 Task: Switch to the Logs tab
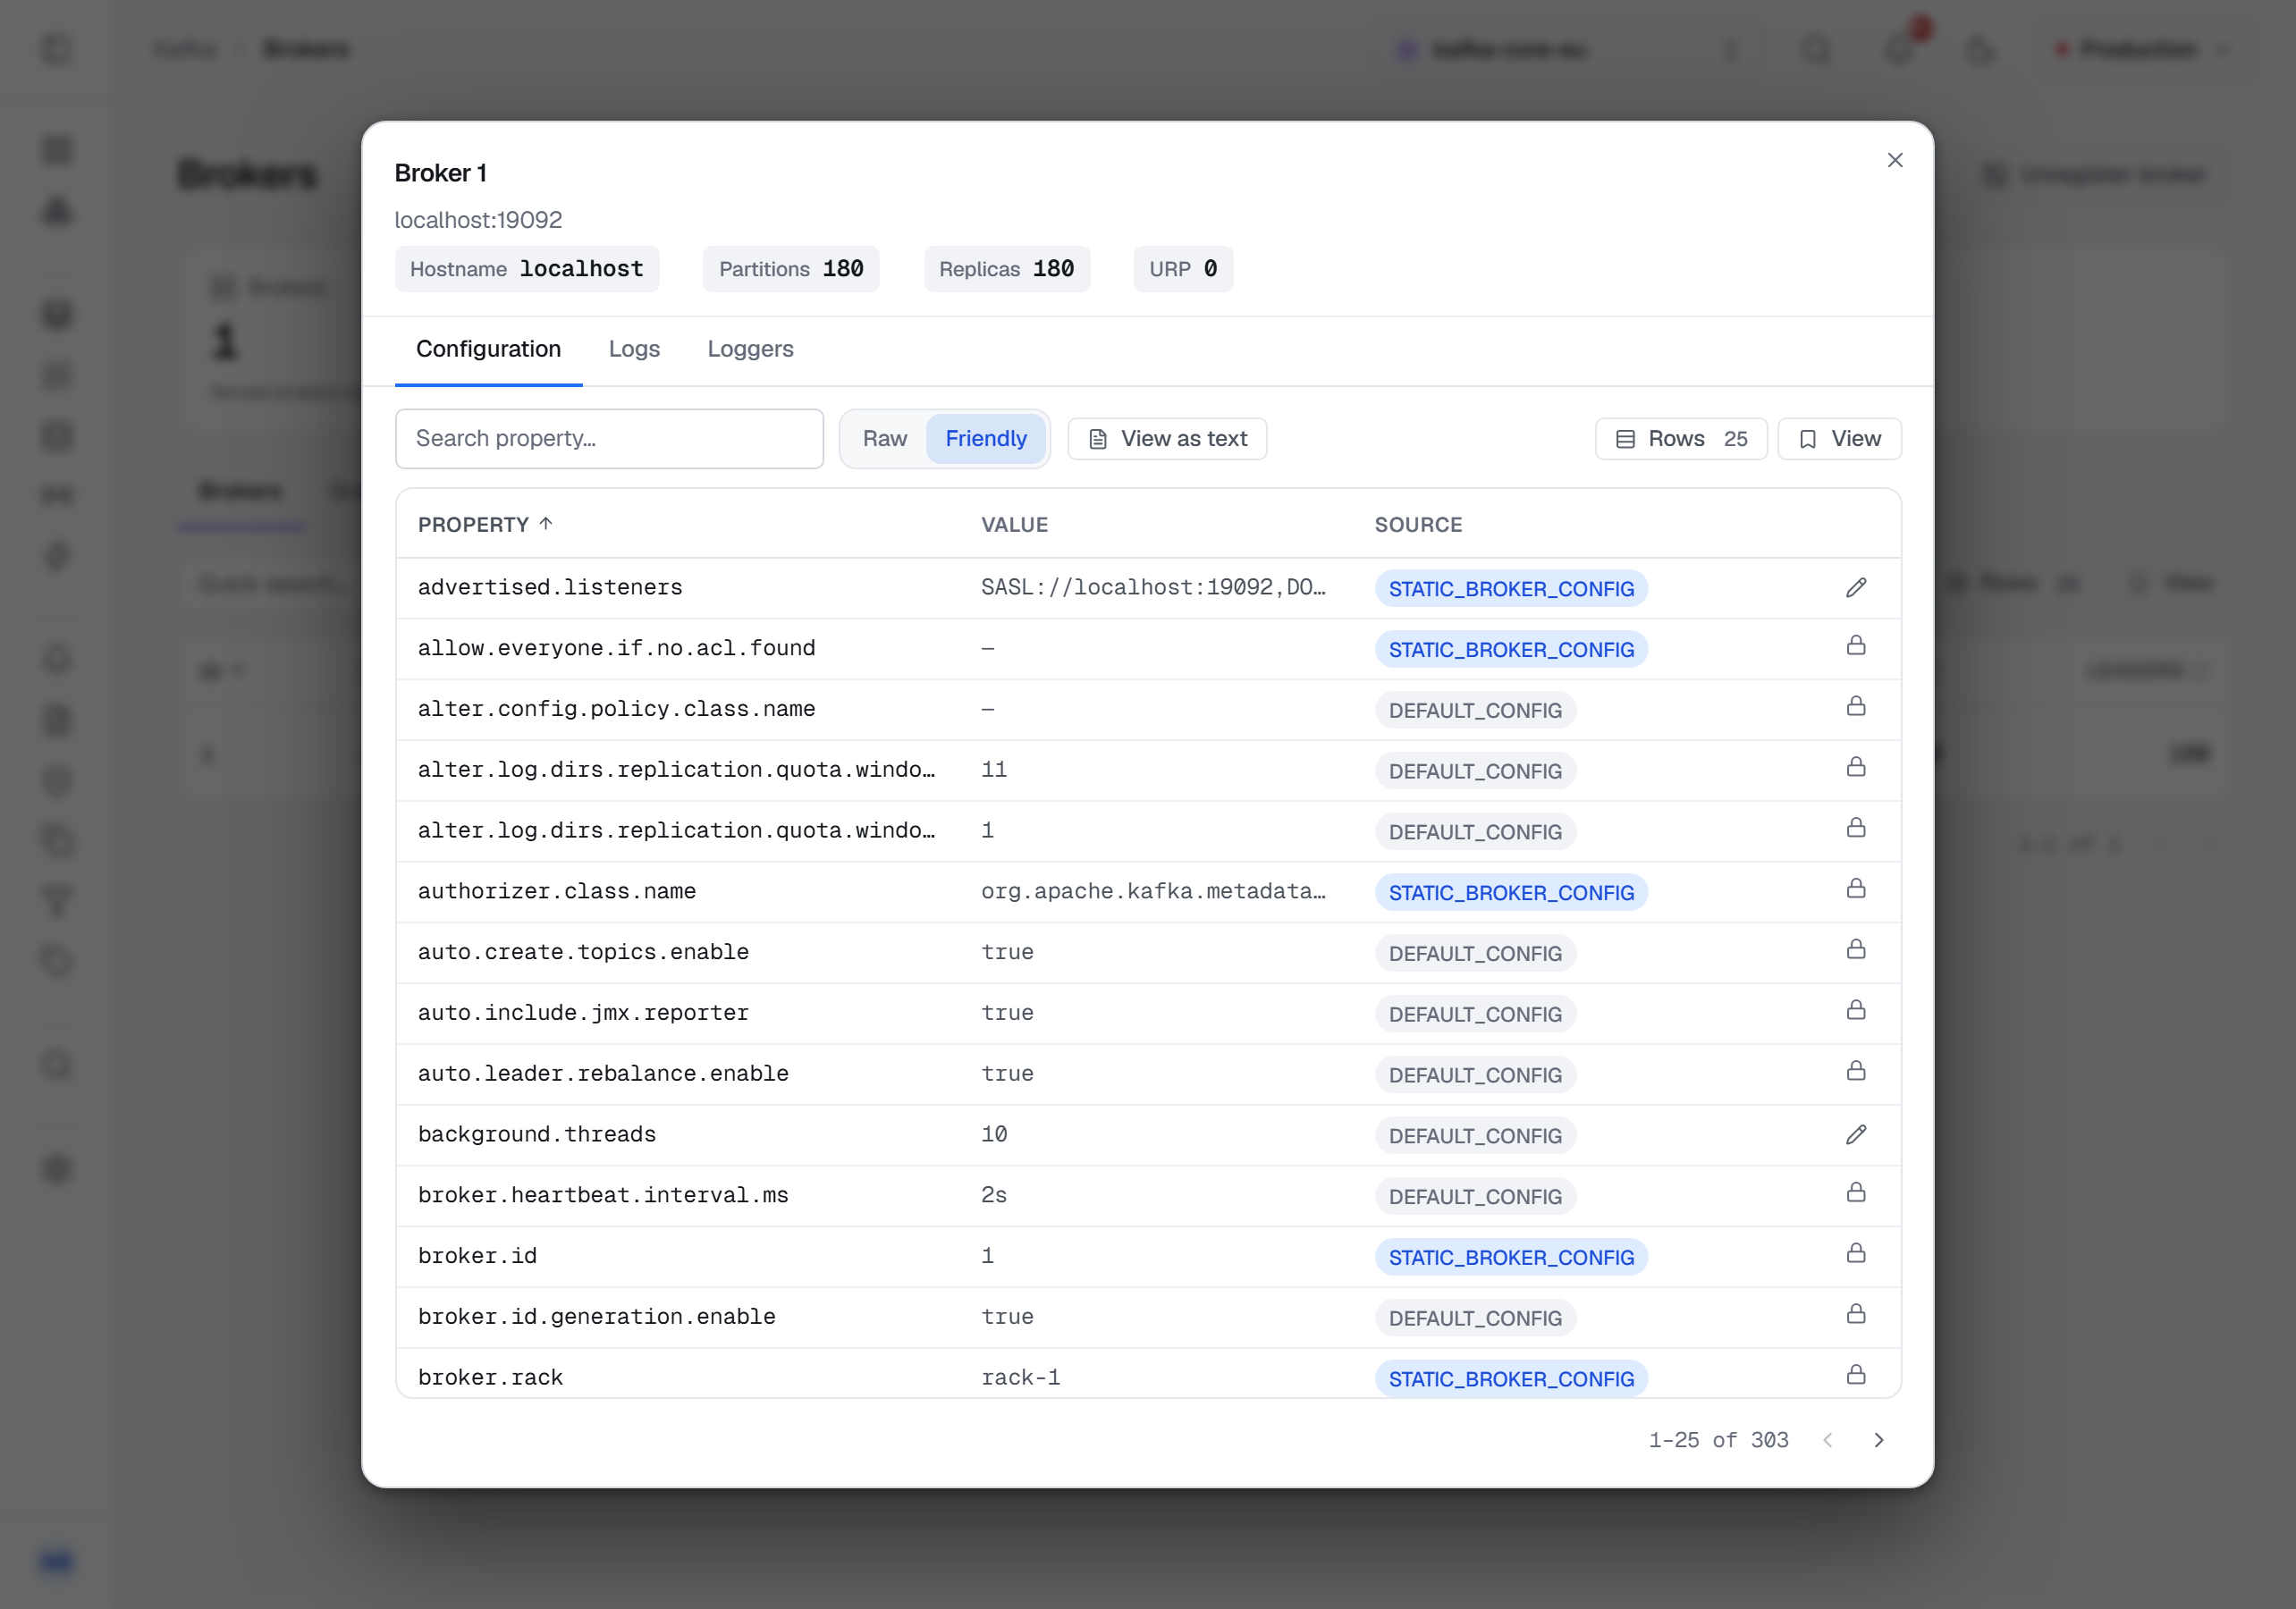[634, 350]
